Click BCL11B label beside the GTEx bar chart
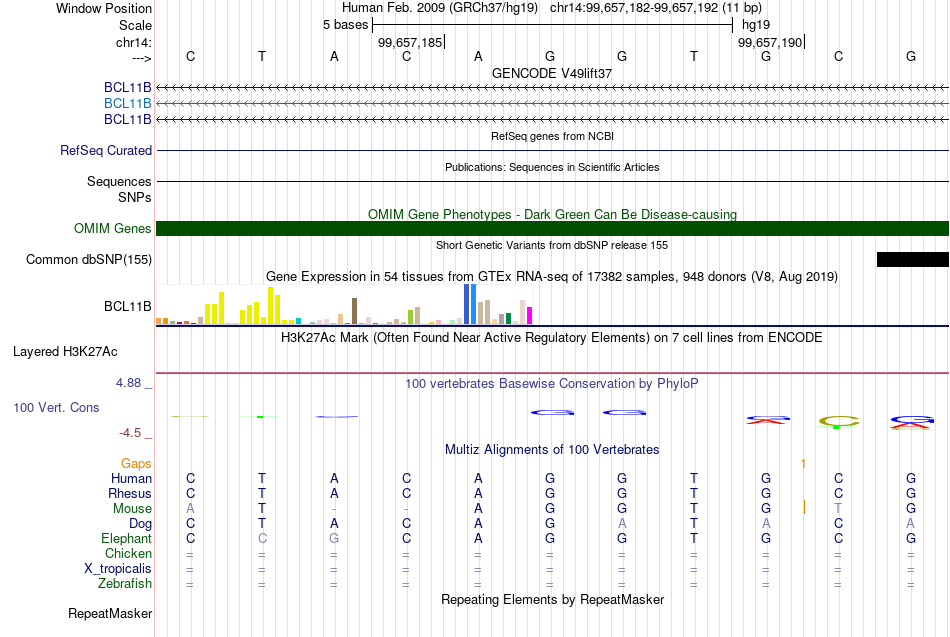This screenshot has width=950, height=637. (x=127, y=307)
